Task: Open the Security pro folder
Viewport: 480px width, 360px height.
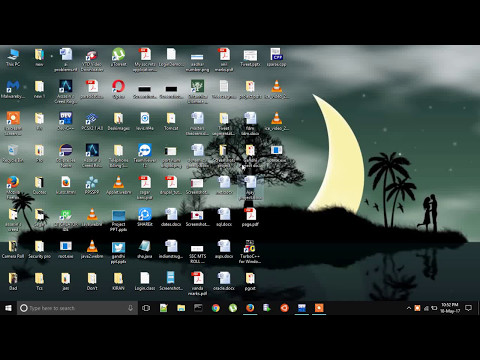Action: 39,249
